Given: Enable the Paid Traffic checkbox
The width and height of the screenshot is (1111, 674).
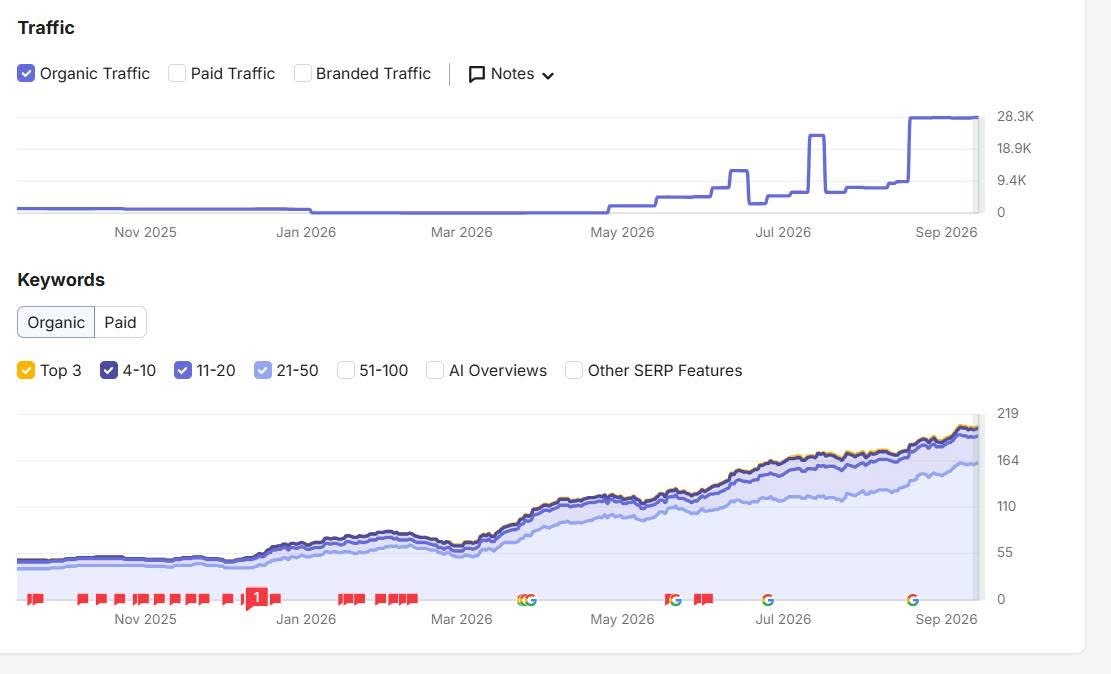Looking at the screenshot, I should pos(177,73).
